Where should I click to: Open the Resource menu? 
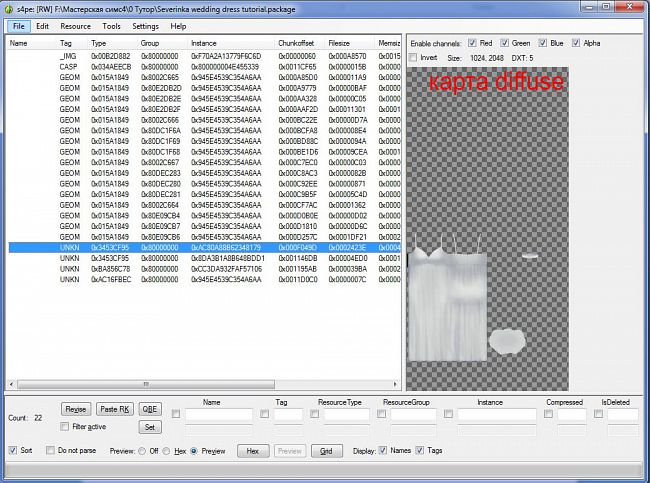coord(75,26)
